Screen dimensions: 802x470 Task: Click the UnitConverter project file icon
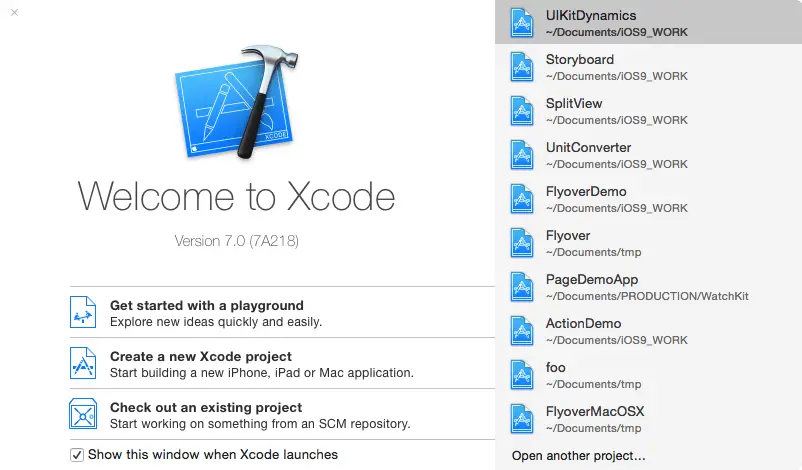point(522,155)
